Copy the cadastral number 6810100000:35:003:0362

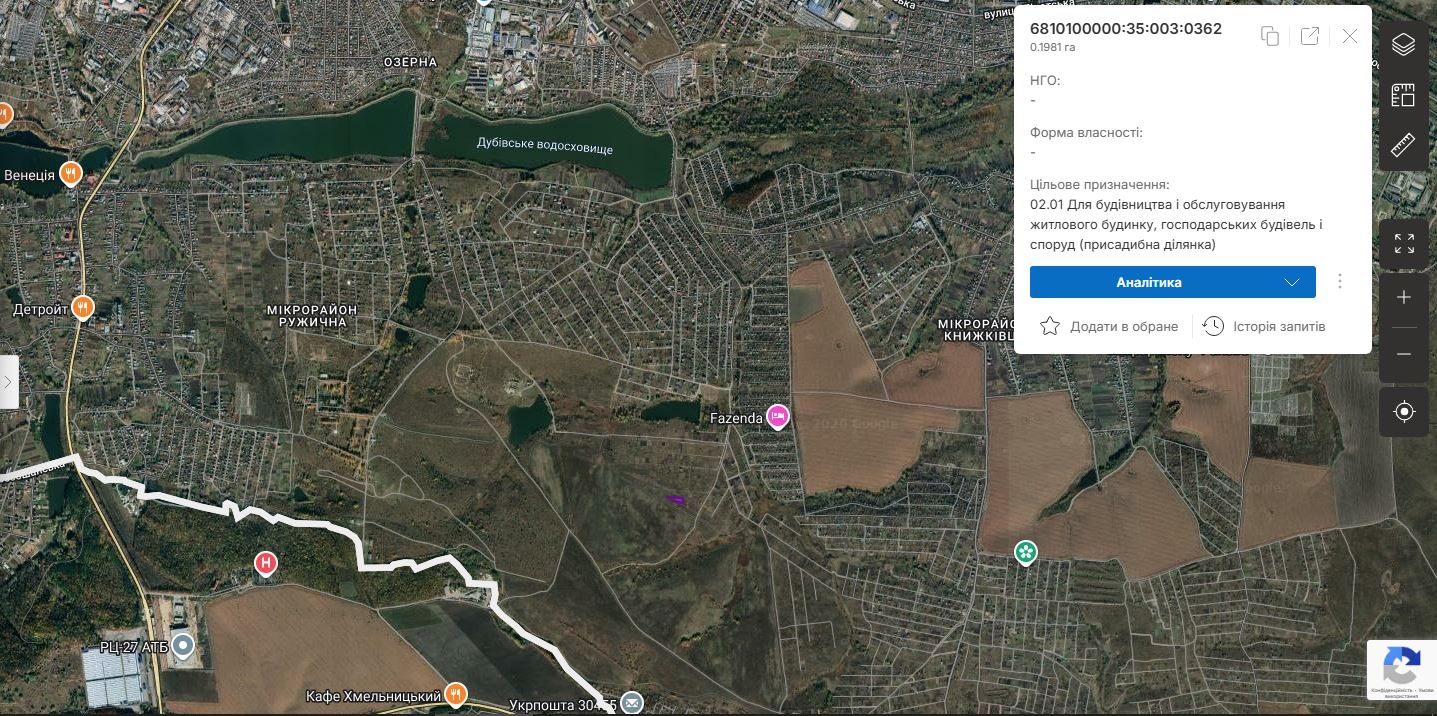(x=1270, y=36)
